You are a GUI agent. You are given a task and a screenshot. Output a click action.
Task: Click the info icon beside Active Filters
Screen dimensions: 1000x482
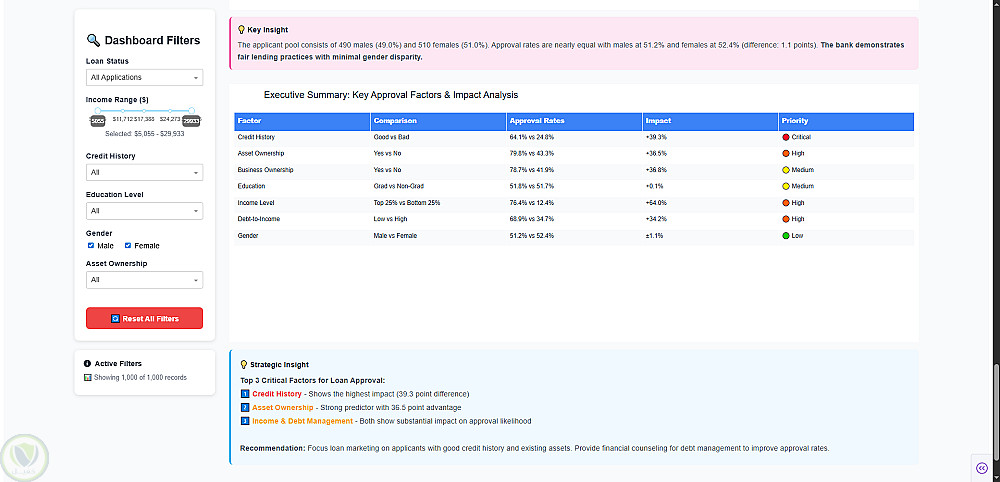tap(88, 364)
